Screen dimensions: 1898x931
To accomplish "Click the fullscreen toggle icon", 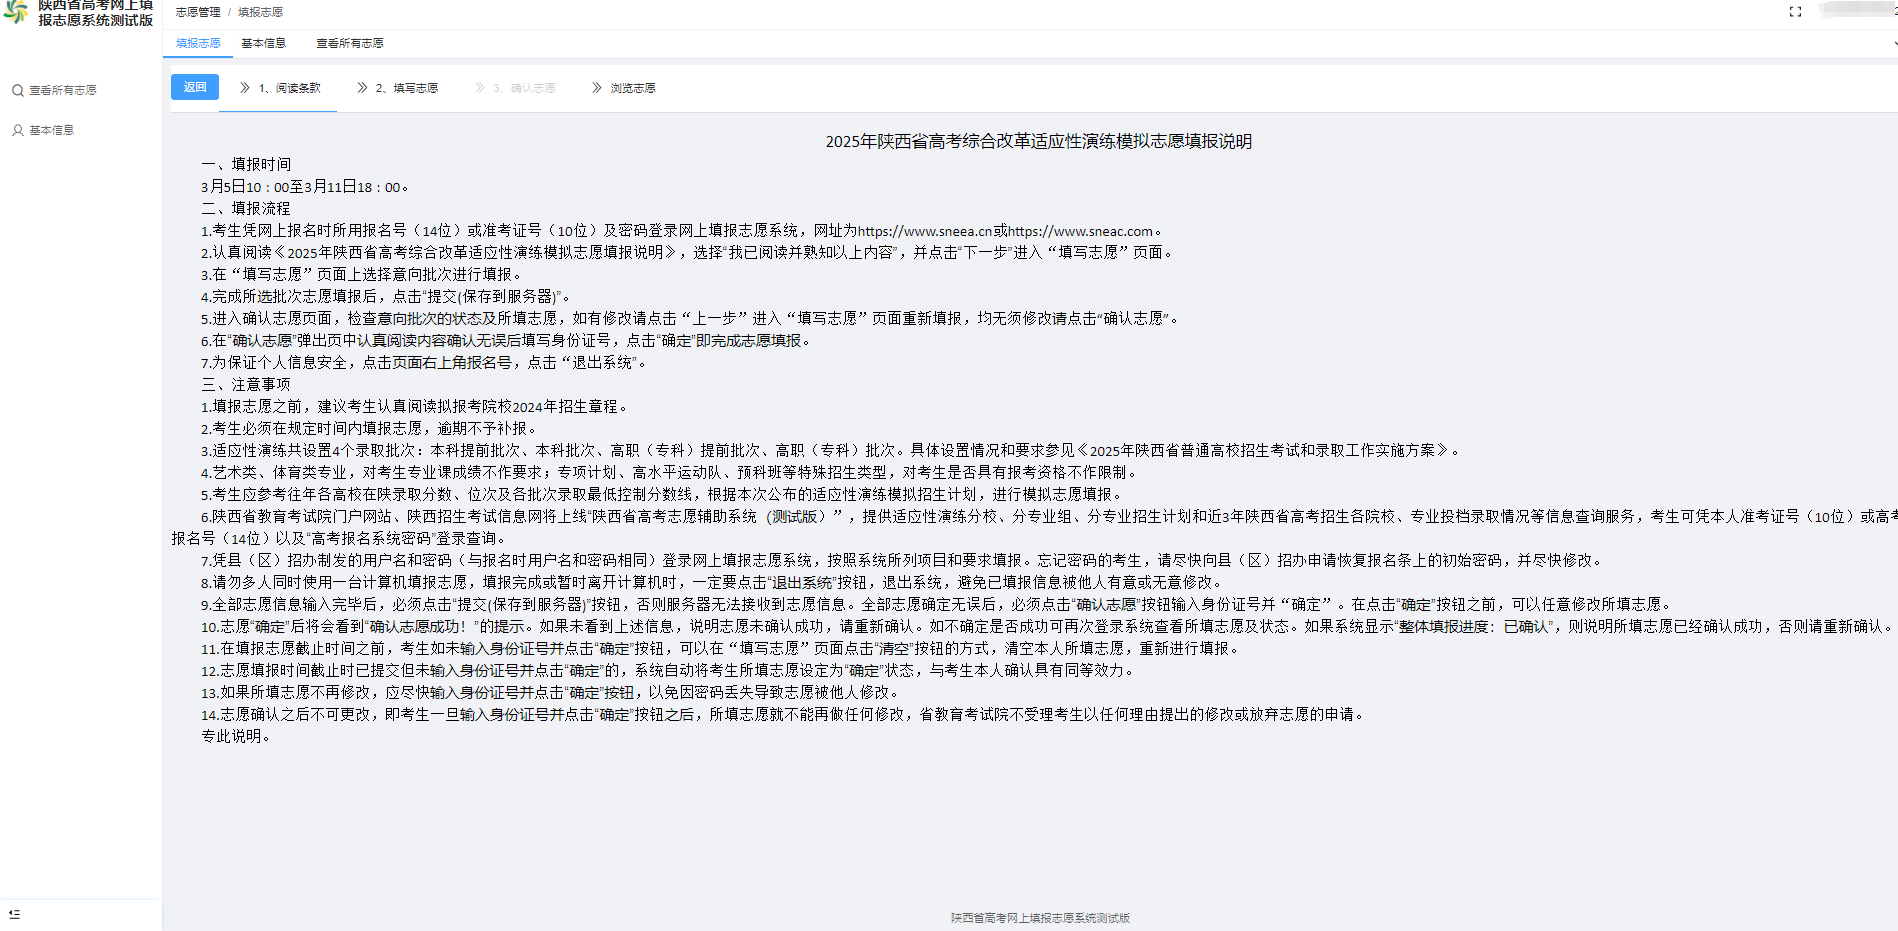I will (1795, 12).
